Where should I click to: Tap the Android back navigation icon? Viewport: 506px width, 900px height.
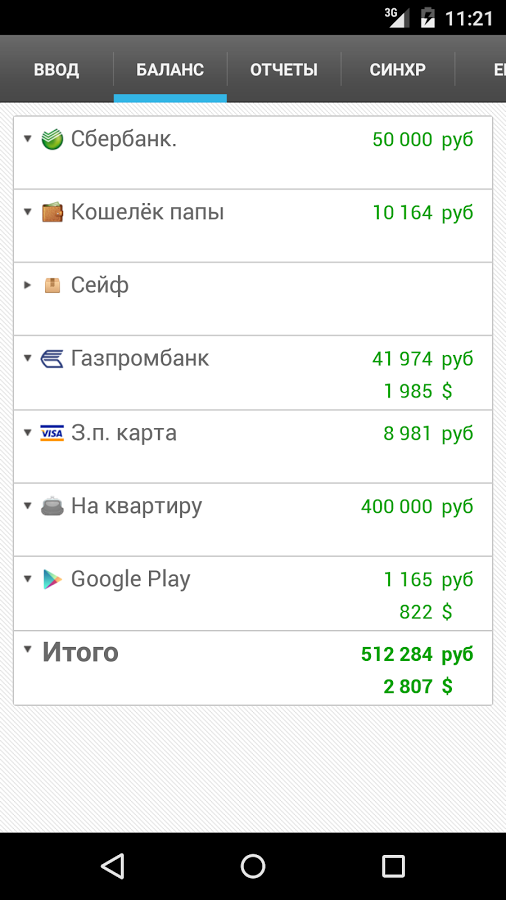click(112, 866)
